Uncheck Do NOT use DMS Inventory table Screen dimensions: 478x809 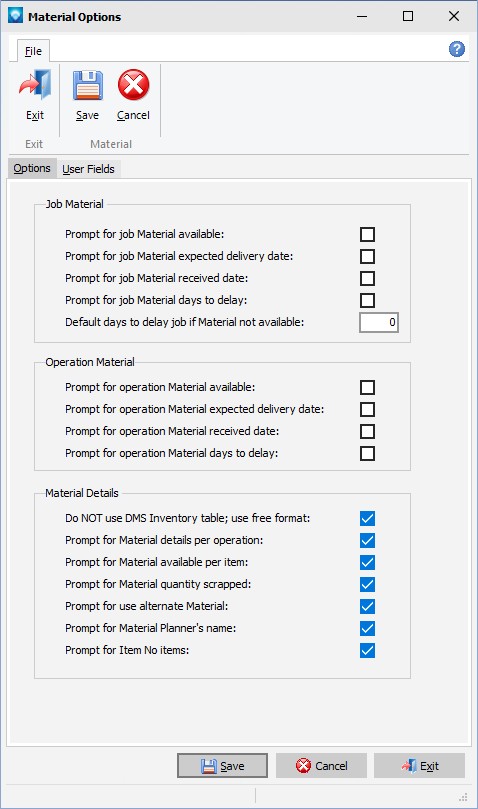coord(368,518)
